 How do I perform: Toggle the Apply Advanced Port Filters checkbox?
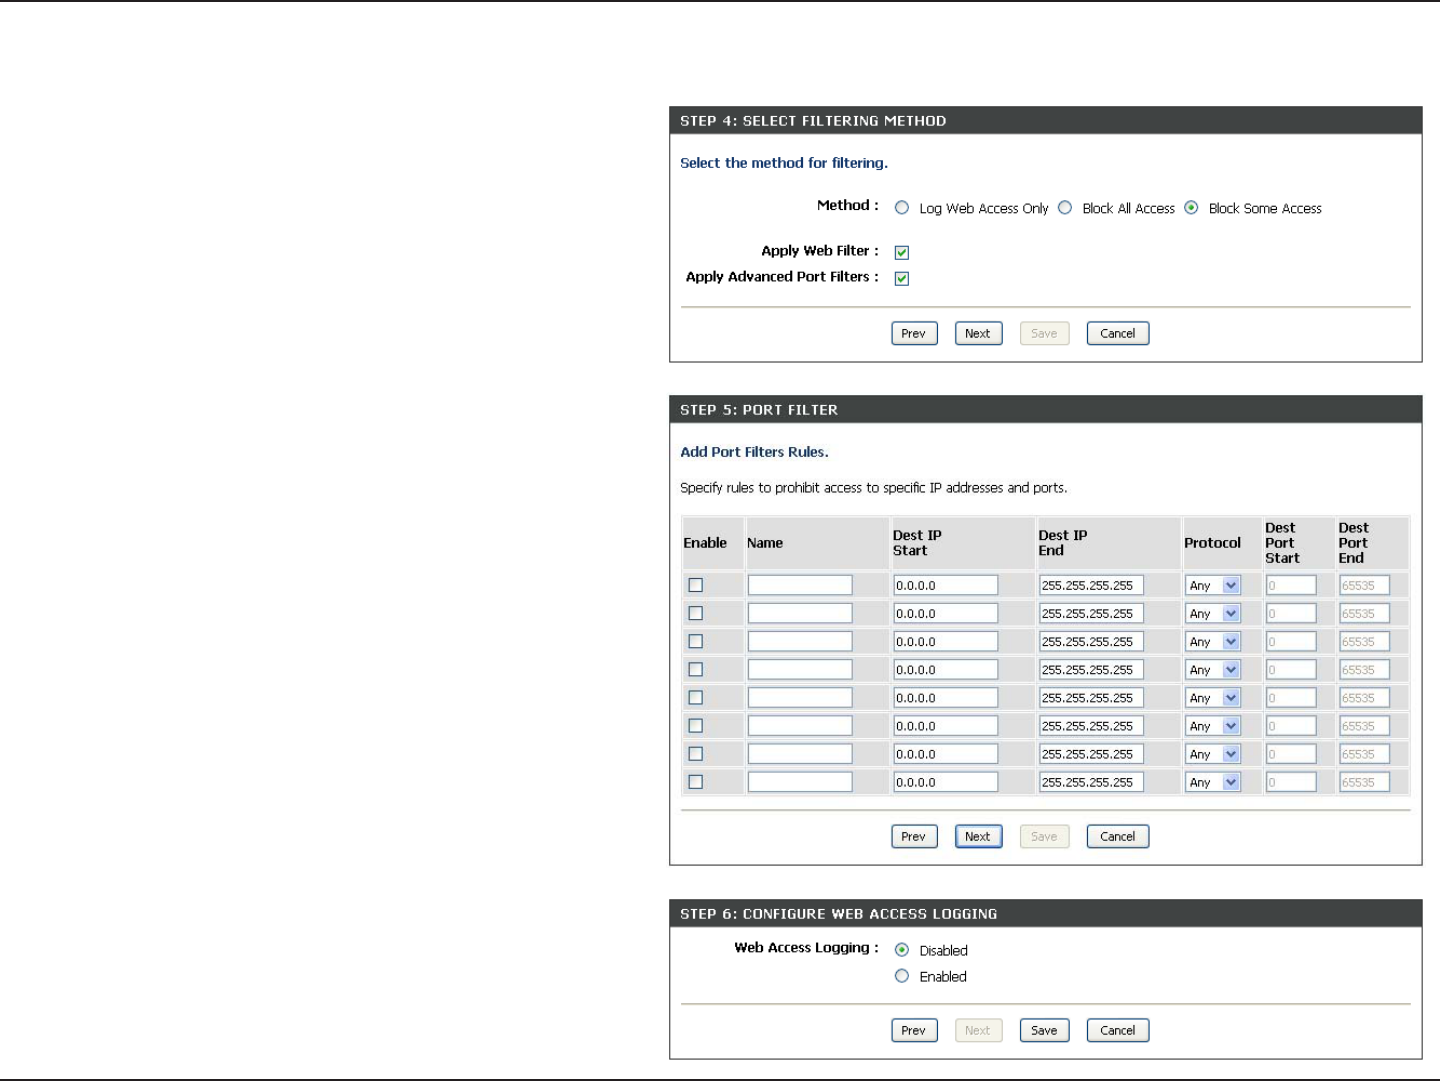click(x=902, y=278)
